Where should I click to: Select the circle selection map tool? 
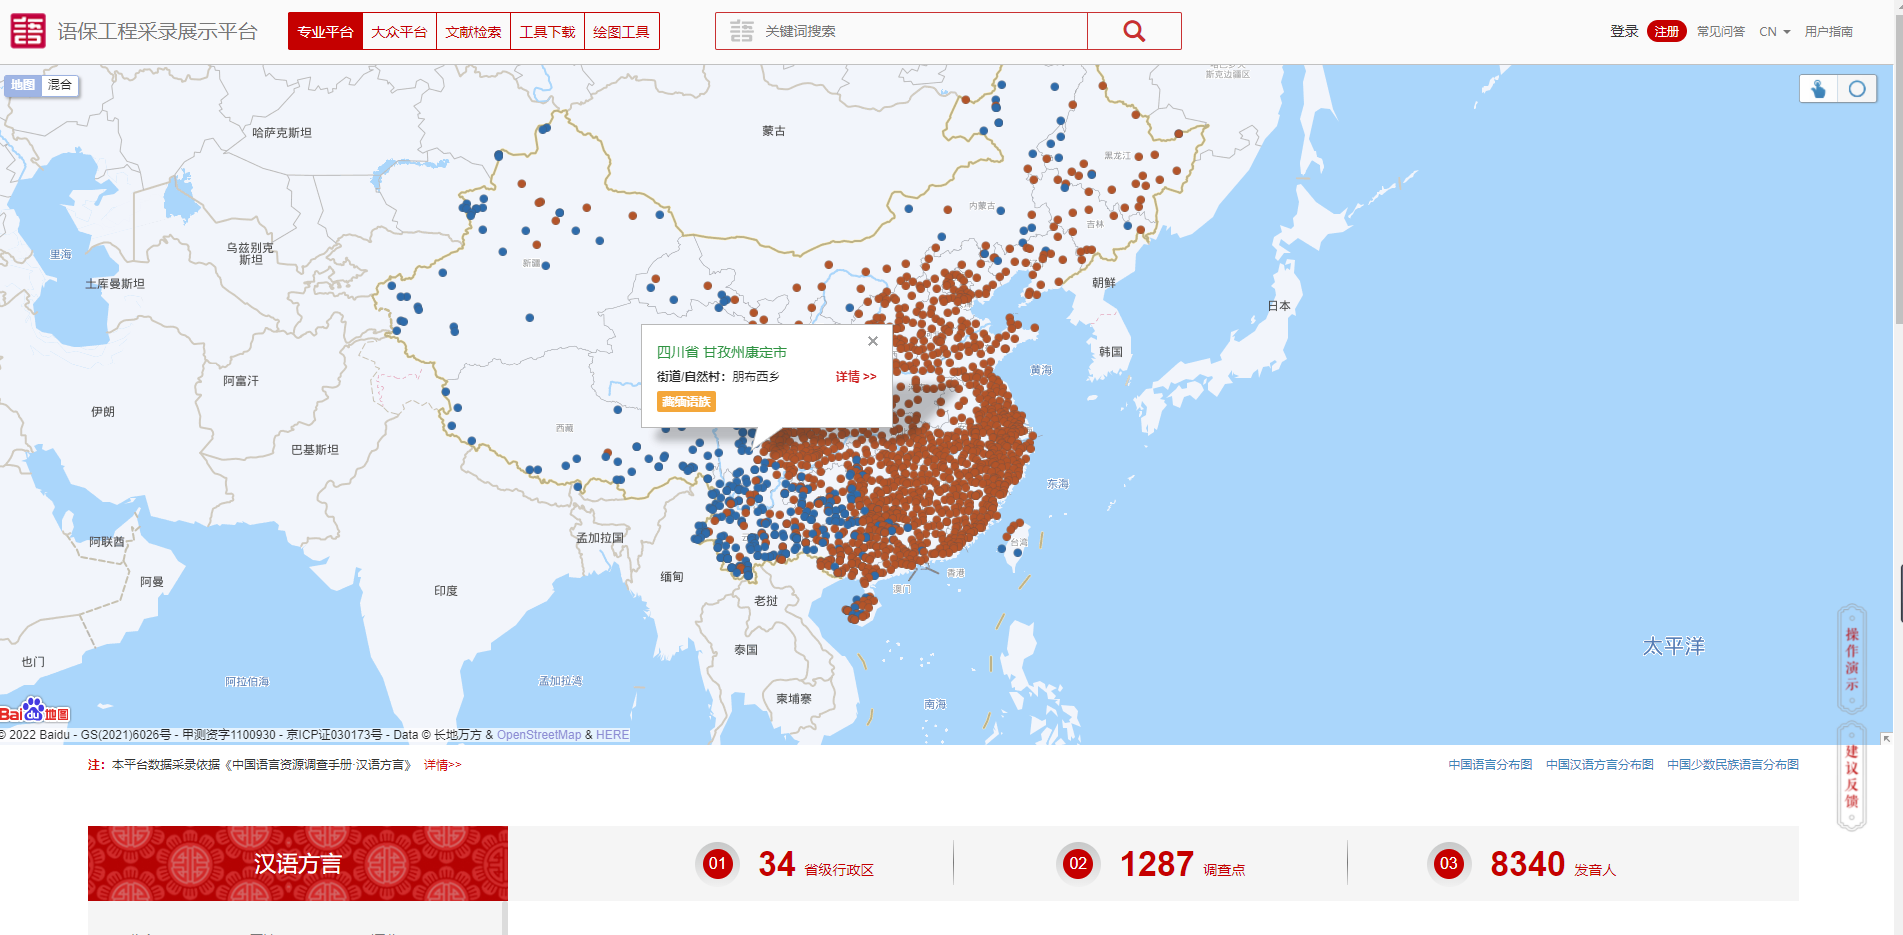1857,89
